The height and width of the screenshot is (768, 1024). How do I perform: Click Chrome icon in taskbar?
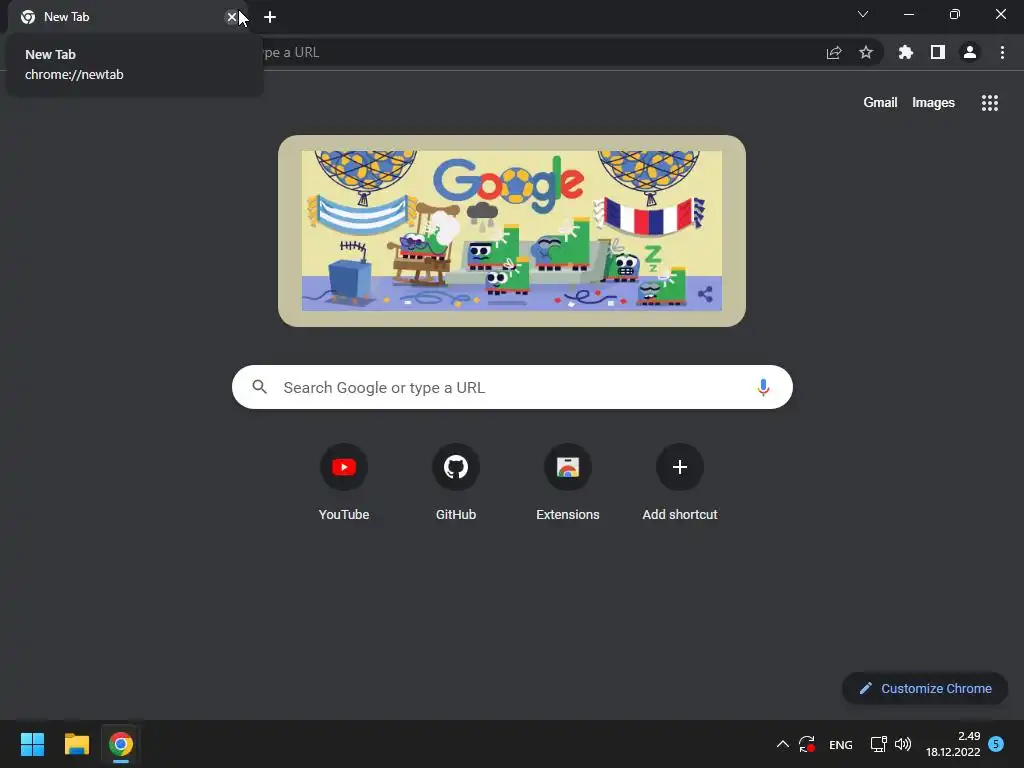tap(121, 744)
